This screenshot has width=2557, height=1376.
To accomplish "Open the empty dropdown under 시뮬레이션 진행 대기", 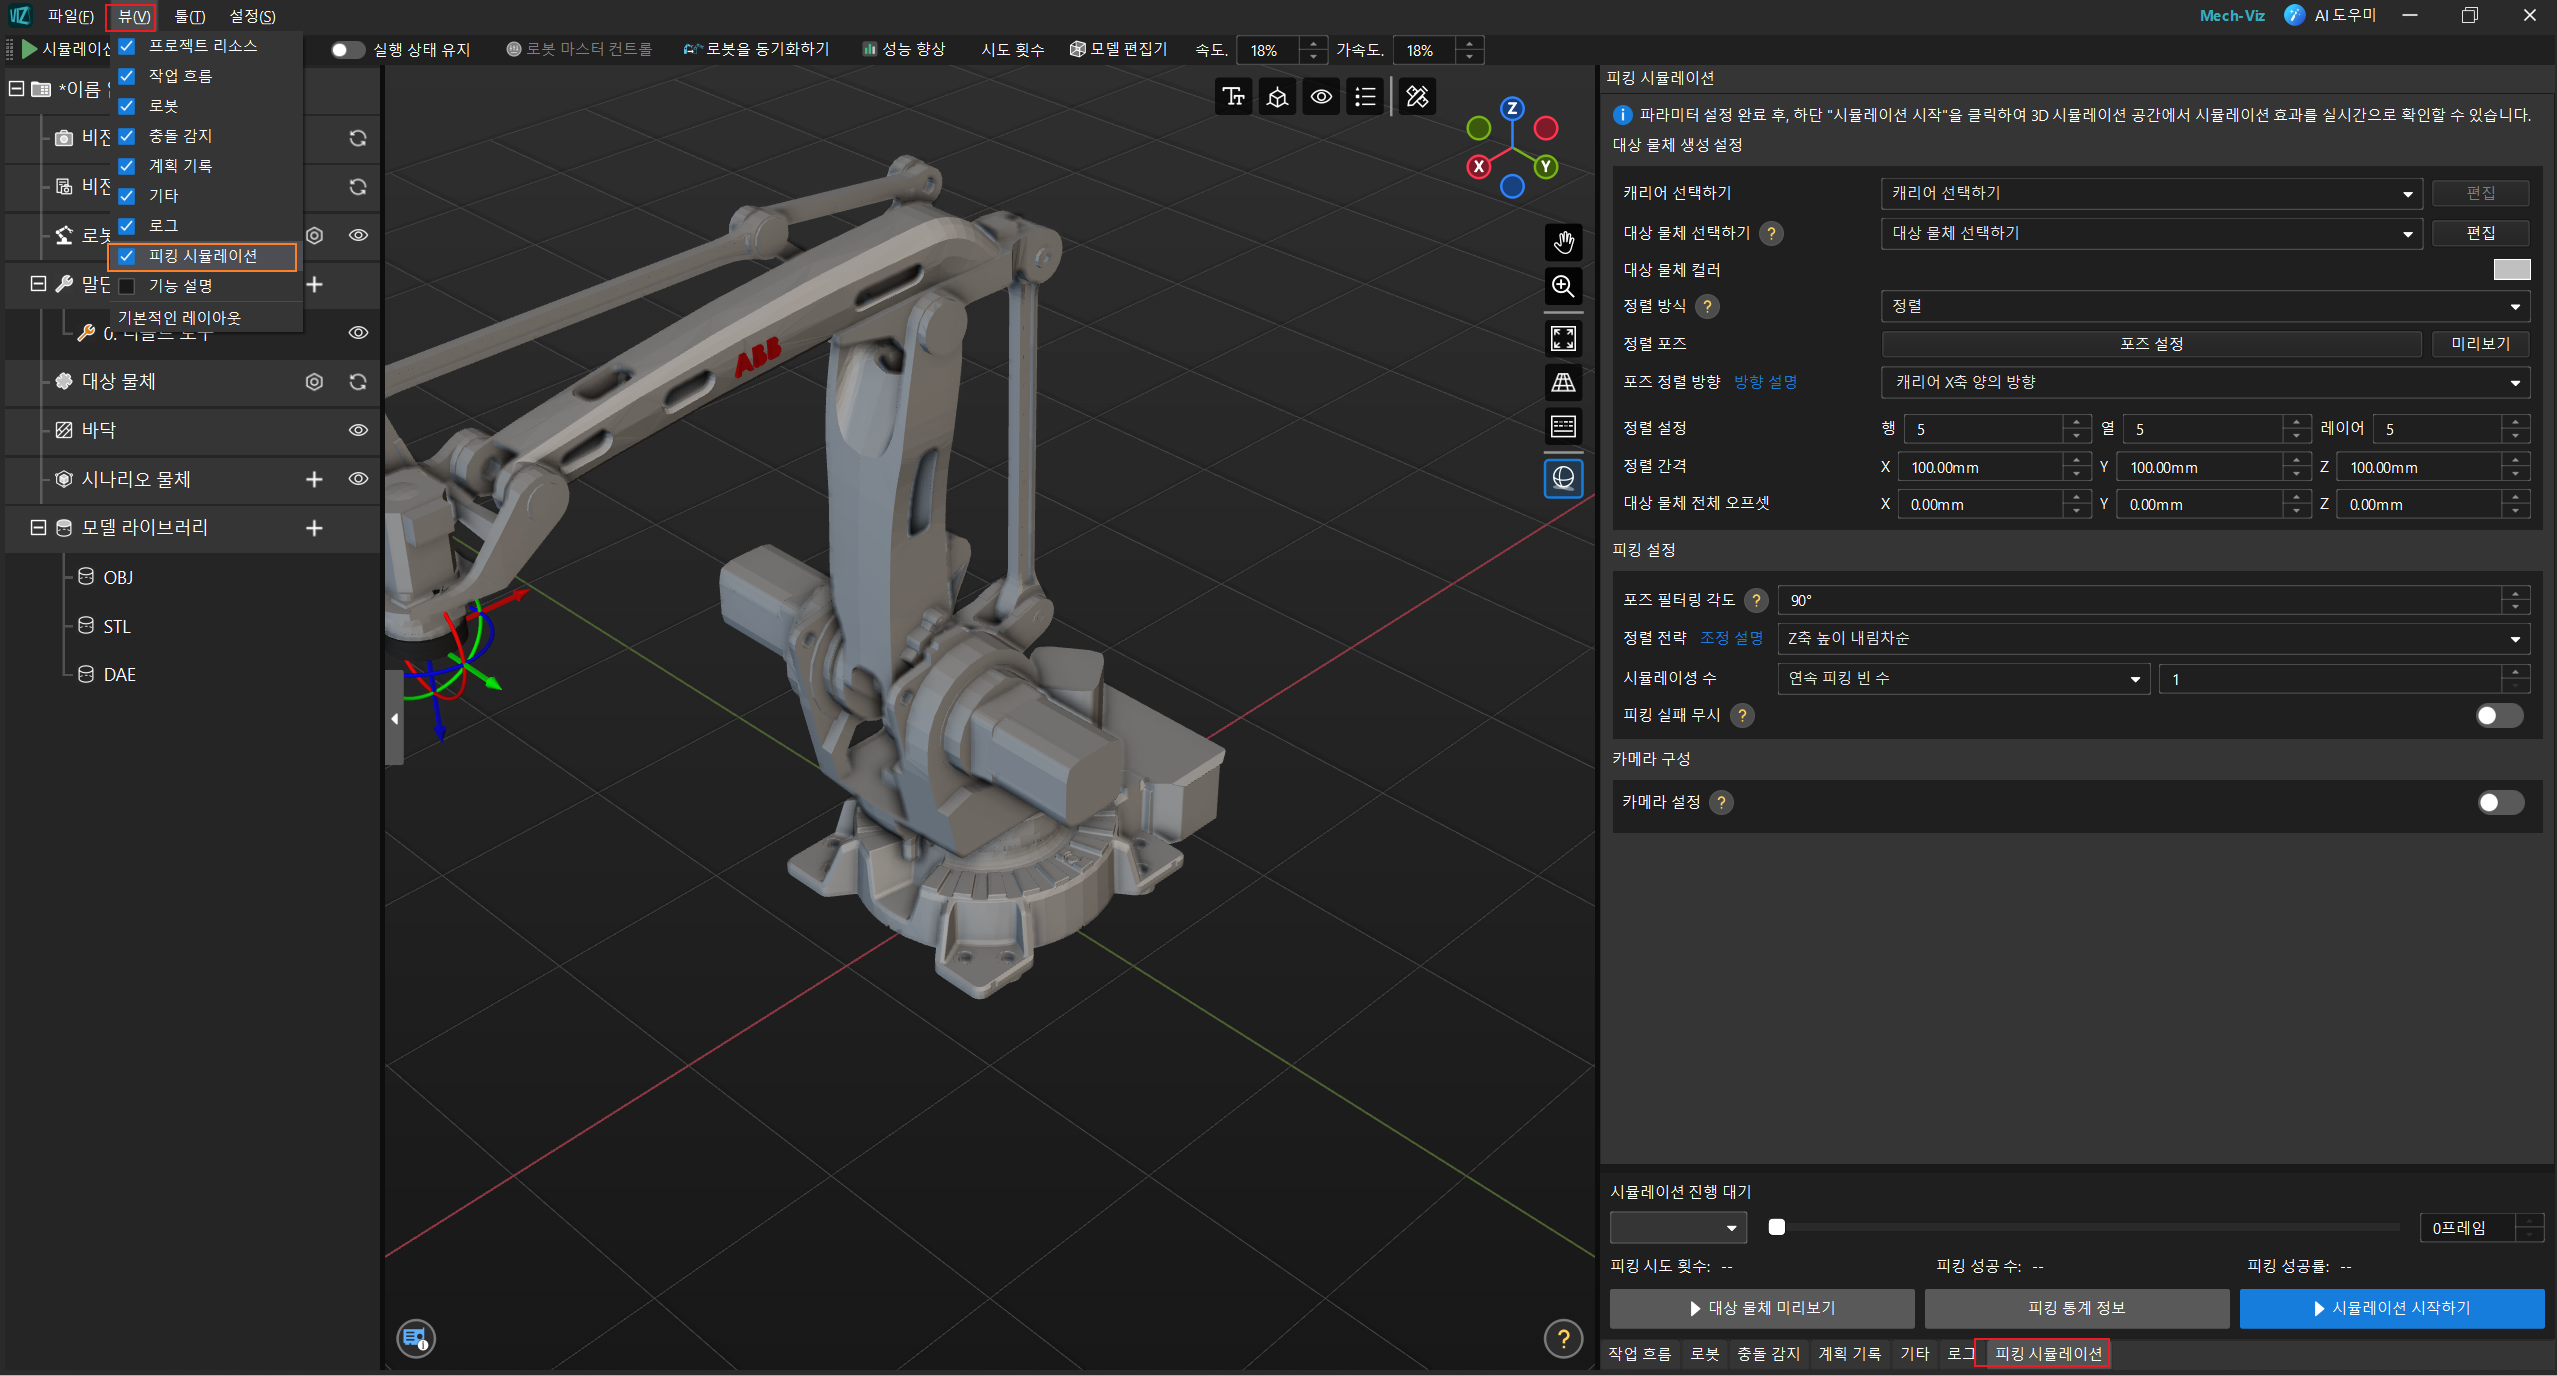I will pyautogui.click(x=1678, y=1227).
